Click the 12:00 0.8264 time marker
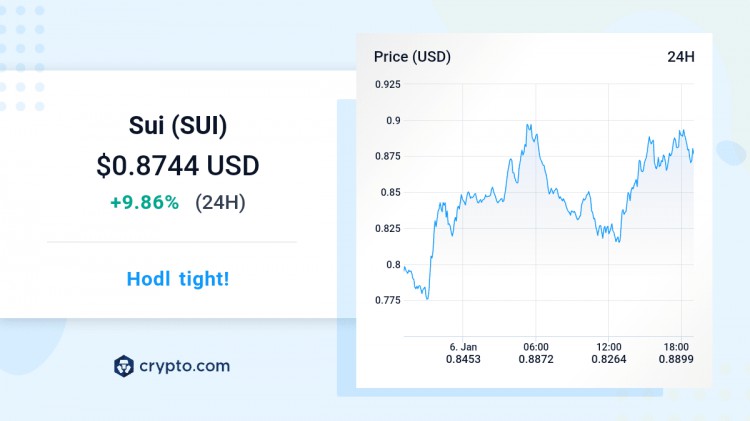The image size is (750, 421). tap(608, 353)
